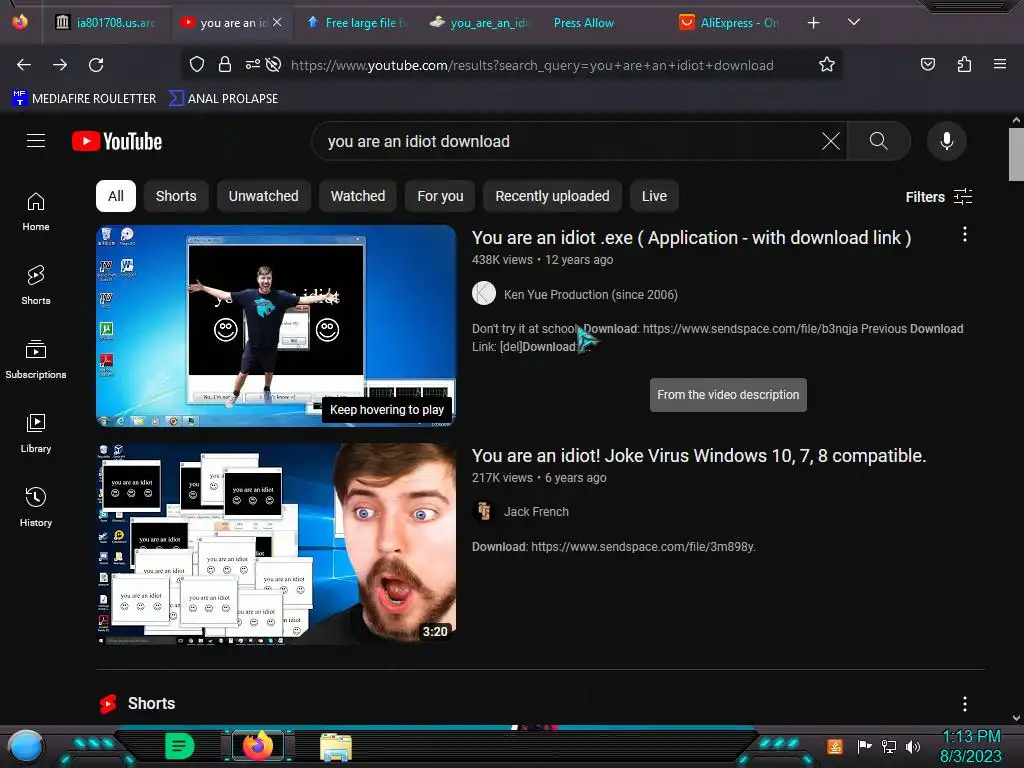Click the first video thumbnail with desktop window

[x=276, y=326]
